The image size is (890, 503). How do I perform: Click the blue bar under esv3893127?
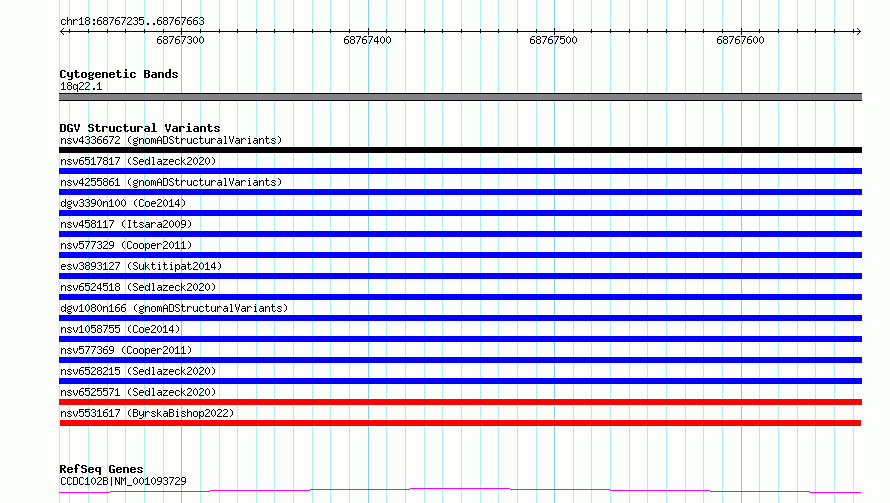coord(460,276)
